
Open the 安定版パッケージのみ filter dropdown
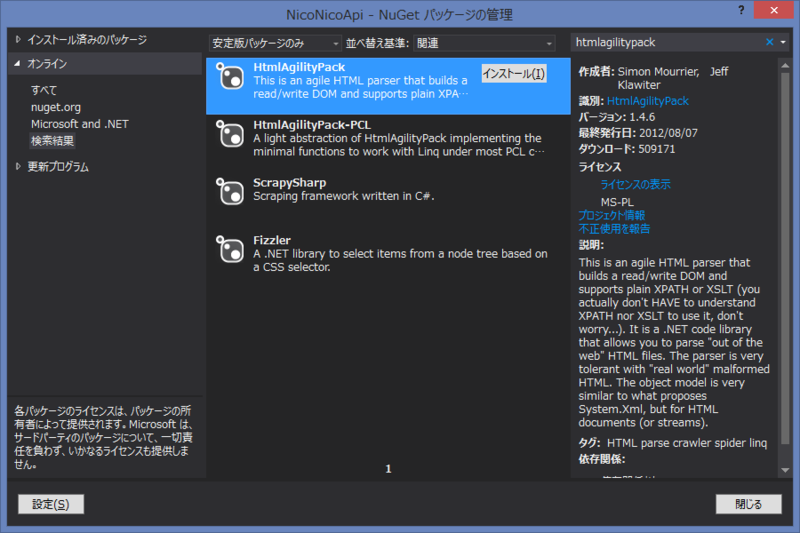275,43
